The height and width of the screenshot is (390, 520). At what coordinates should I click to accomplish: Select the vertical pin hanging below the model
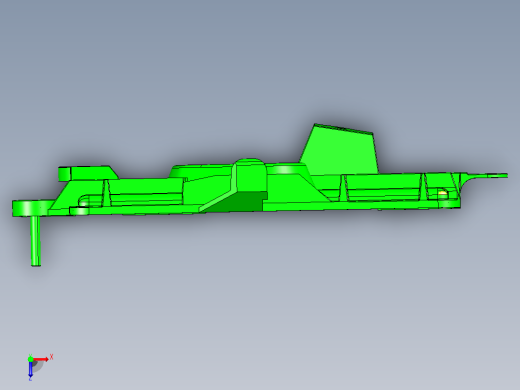tap(36, 241)
